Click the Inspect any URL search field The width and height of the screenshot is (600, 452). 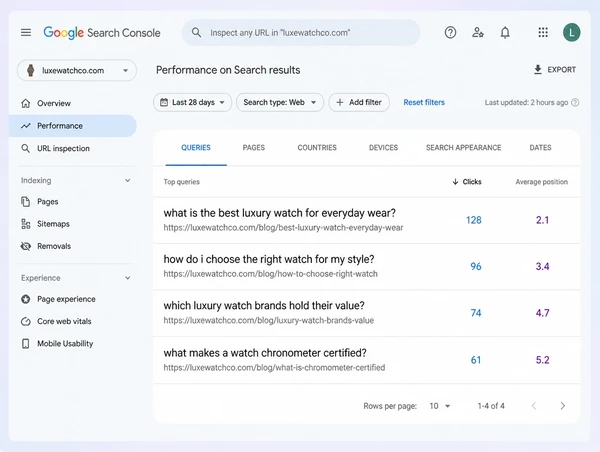301,33
